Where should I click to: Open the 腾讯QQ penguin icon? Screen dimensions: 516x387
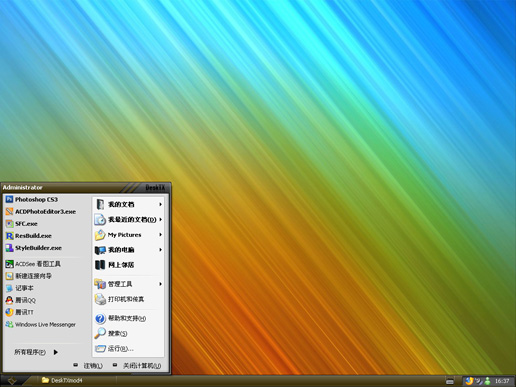coord(9,300)
